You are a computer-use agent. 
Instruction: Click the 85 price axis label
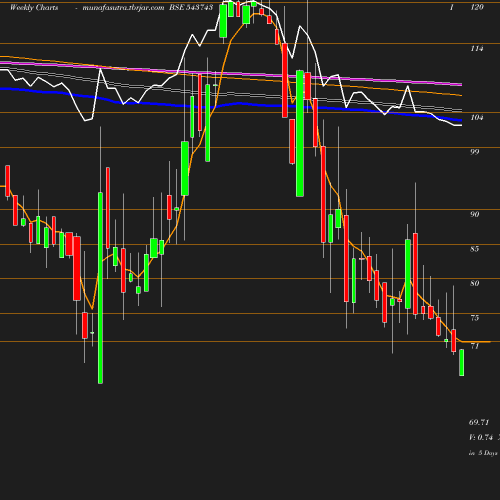tap(475, 249)
